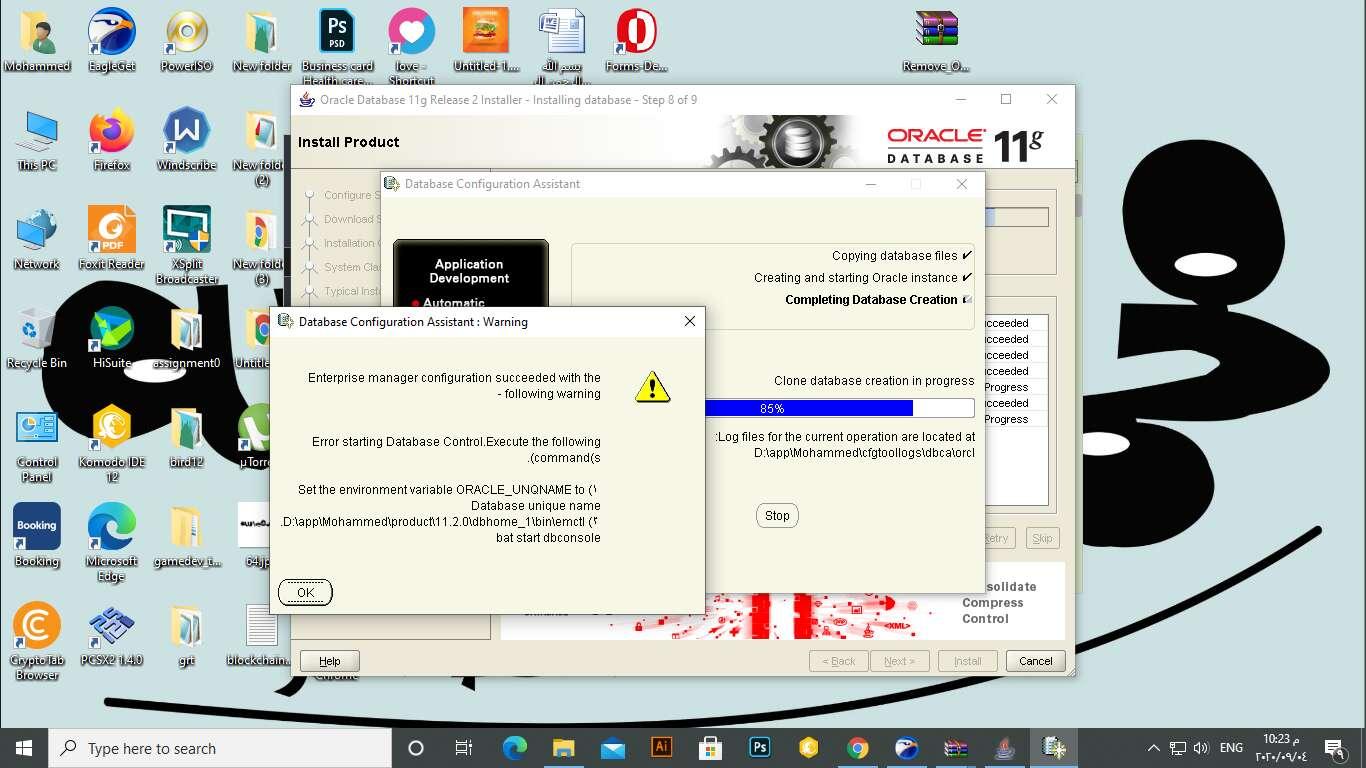Open File Explorer from the taskbar

coord(563,748)
